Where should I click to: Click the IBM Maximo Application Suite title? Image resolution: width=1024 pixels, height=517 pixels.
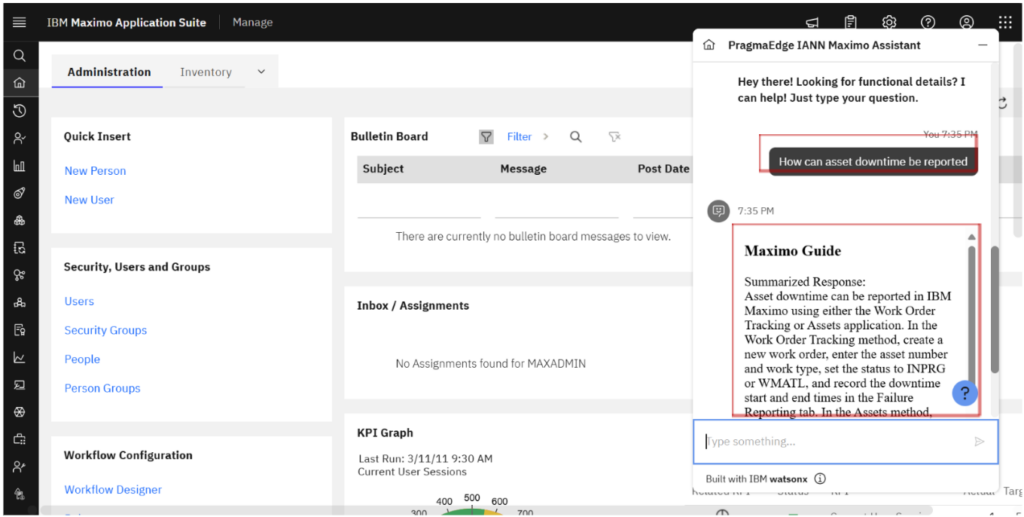127,22
